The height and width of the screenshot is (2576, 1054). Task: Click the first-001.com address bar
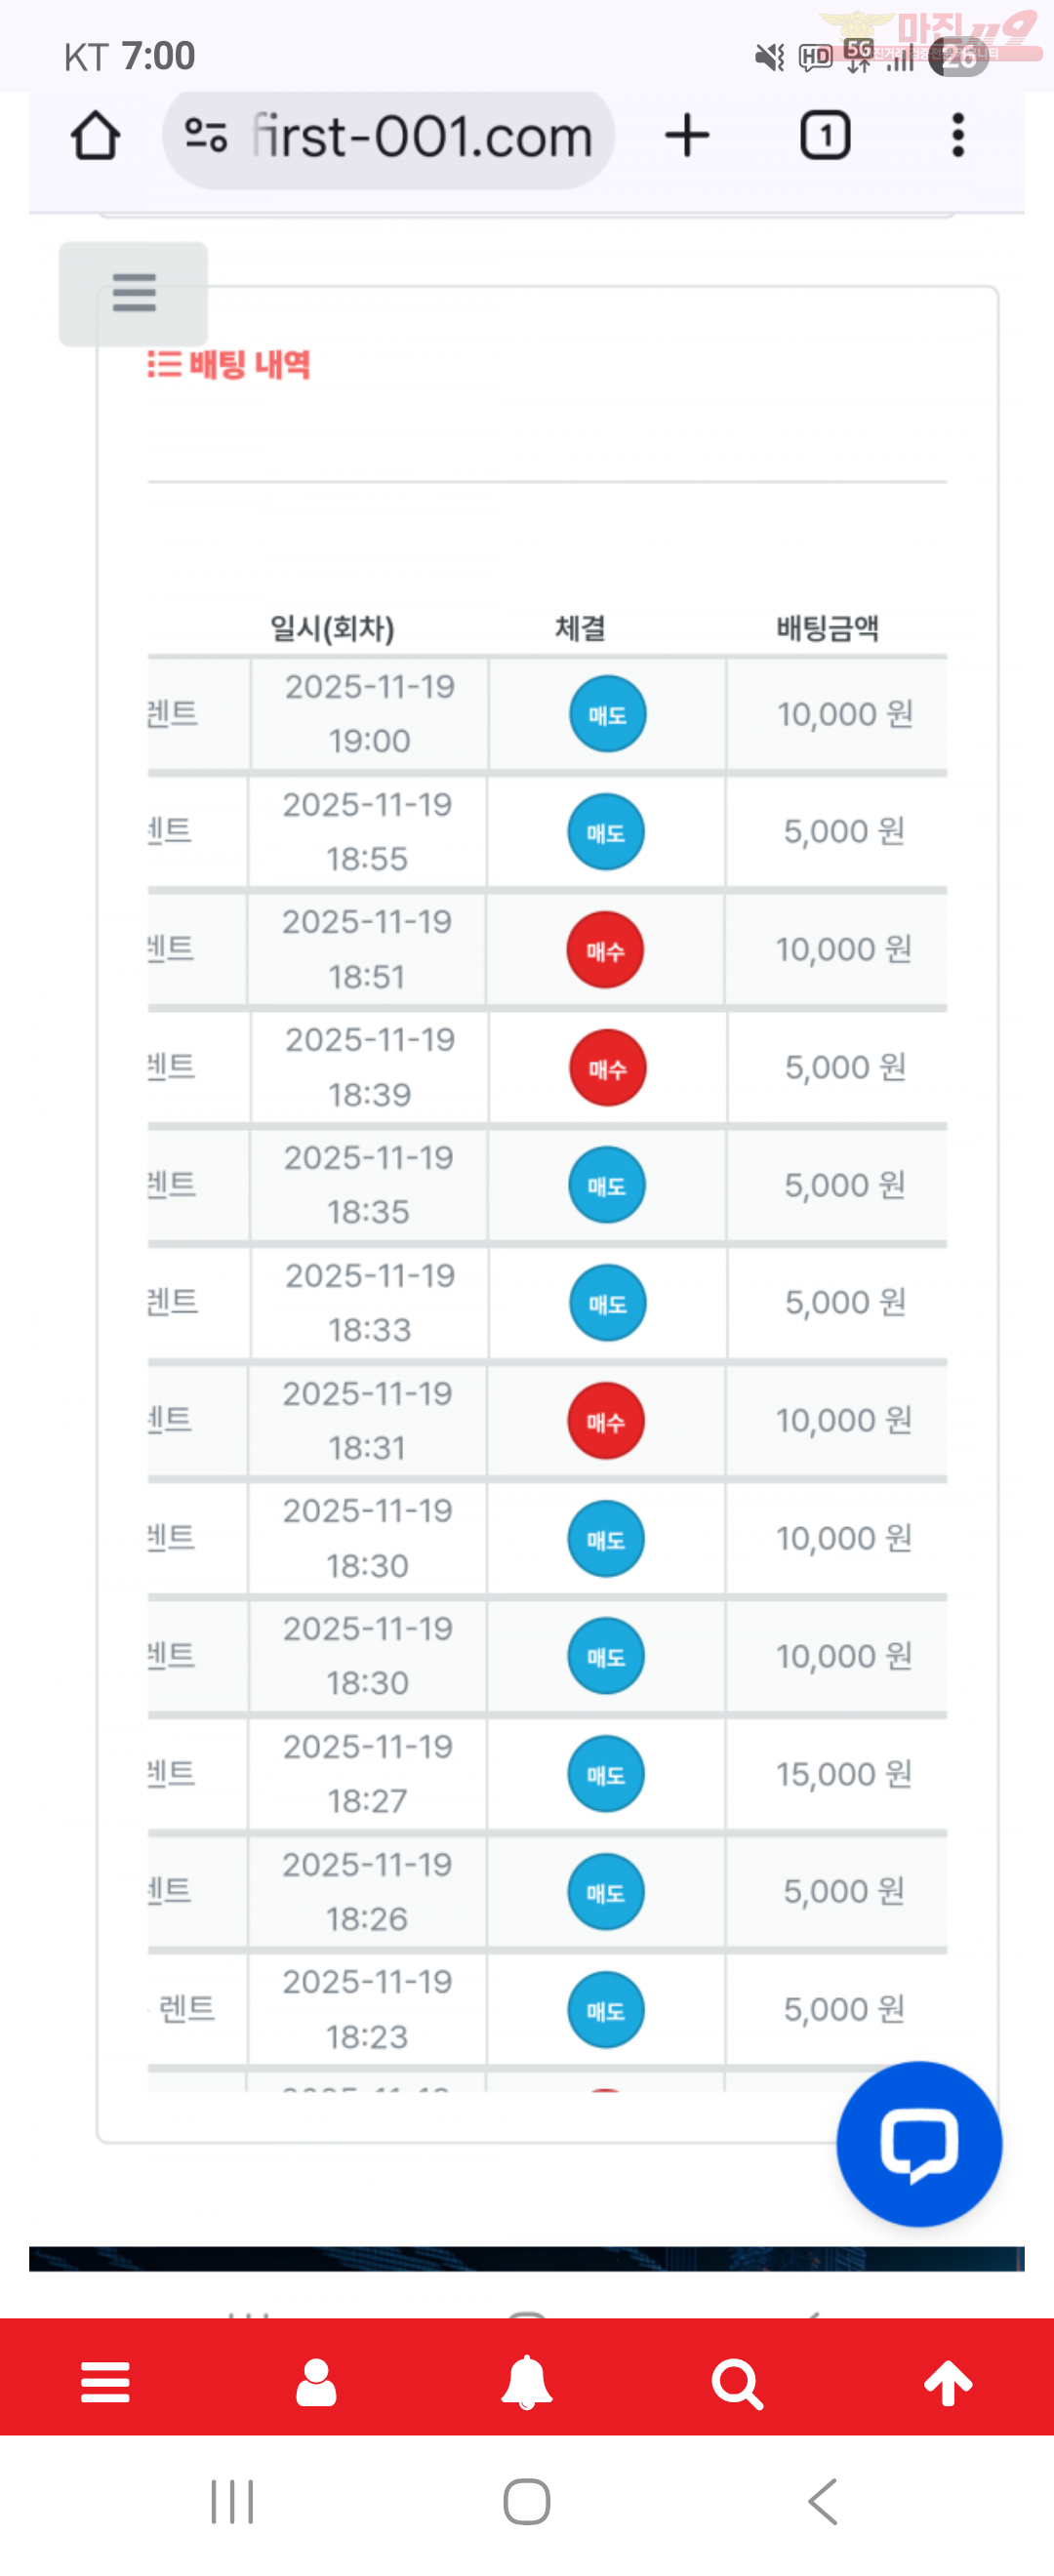click(x=420, y=137)
